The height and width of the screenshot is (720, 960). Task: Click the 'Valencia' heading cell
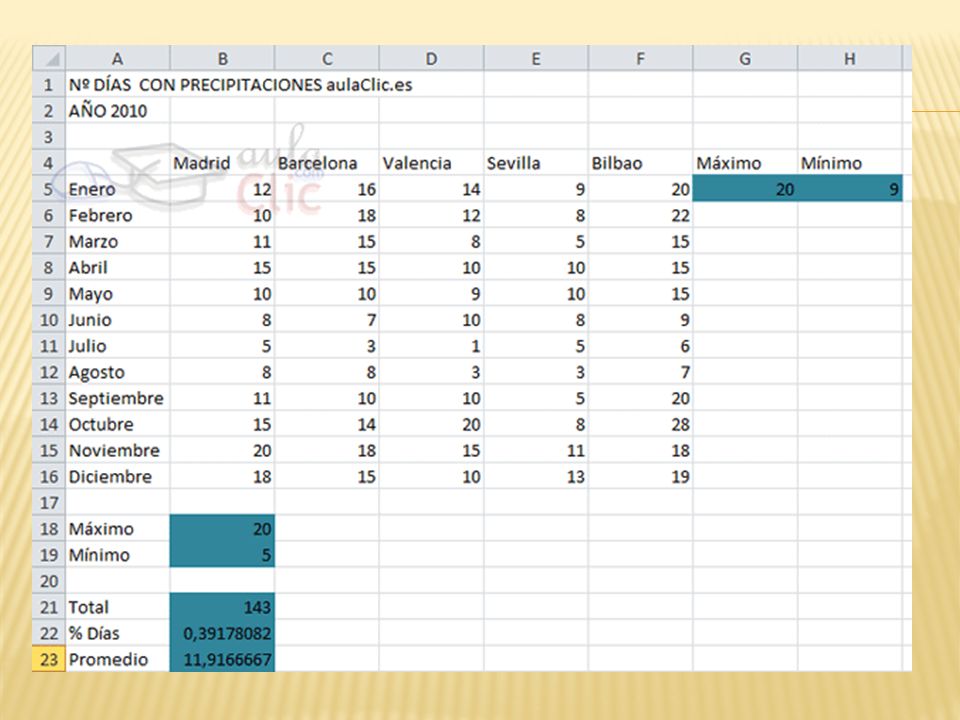coord(431,163)
